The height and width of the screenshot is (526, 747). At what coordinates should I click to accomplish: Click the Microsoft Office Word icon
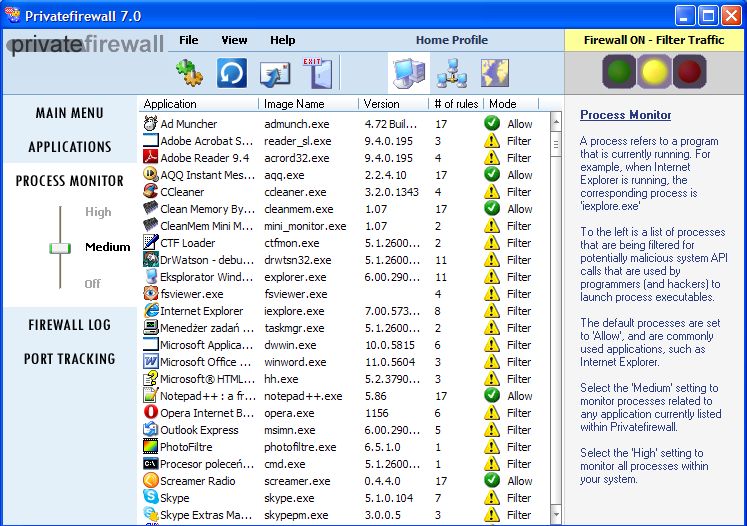pos(151,362)
